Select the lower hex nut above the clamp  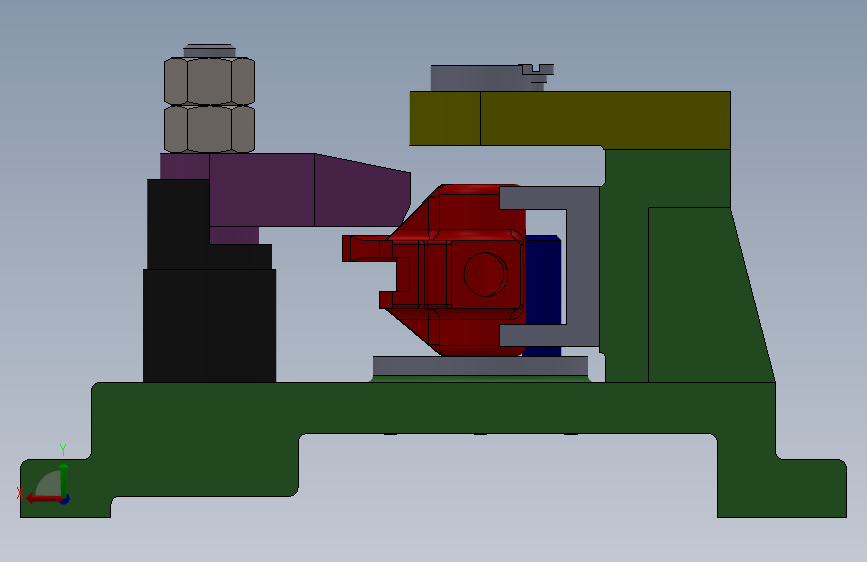coord(210,129)
